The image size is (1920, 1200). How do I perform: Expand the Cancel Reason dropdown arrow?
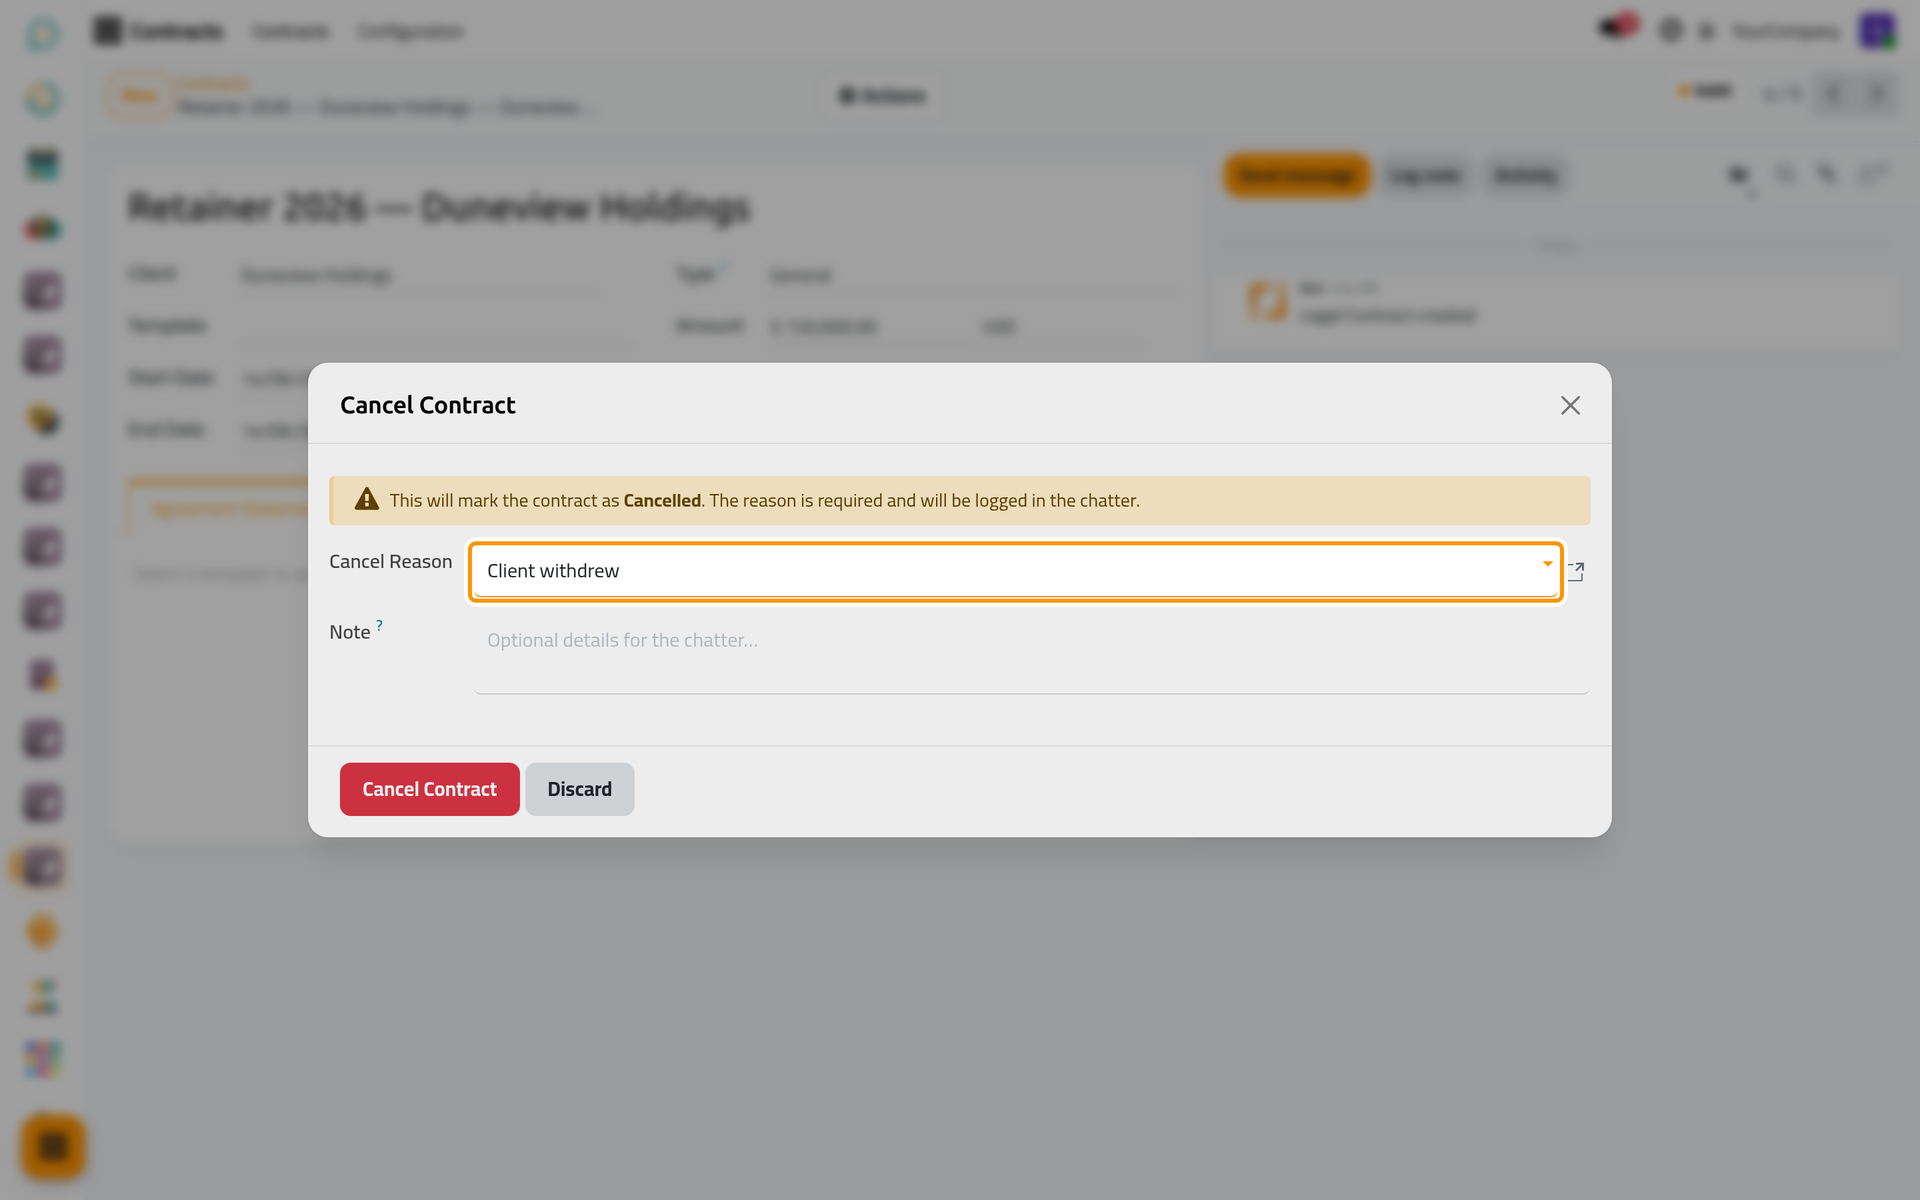[1547, 564]
